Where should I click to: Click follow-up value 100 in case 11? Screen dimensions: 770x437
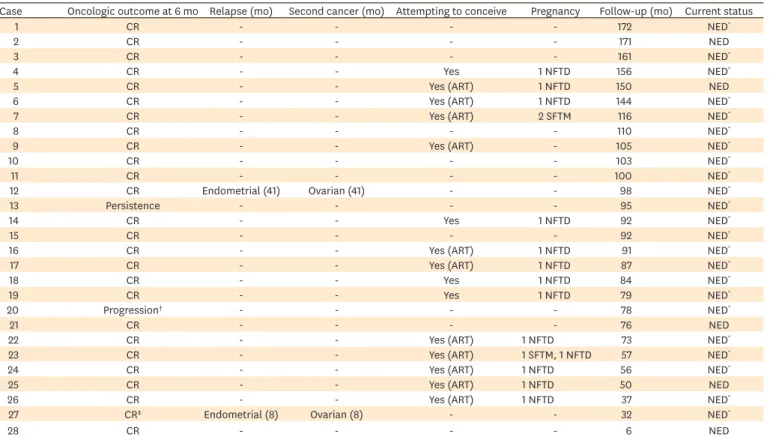(x=624, y=176)
